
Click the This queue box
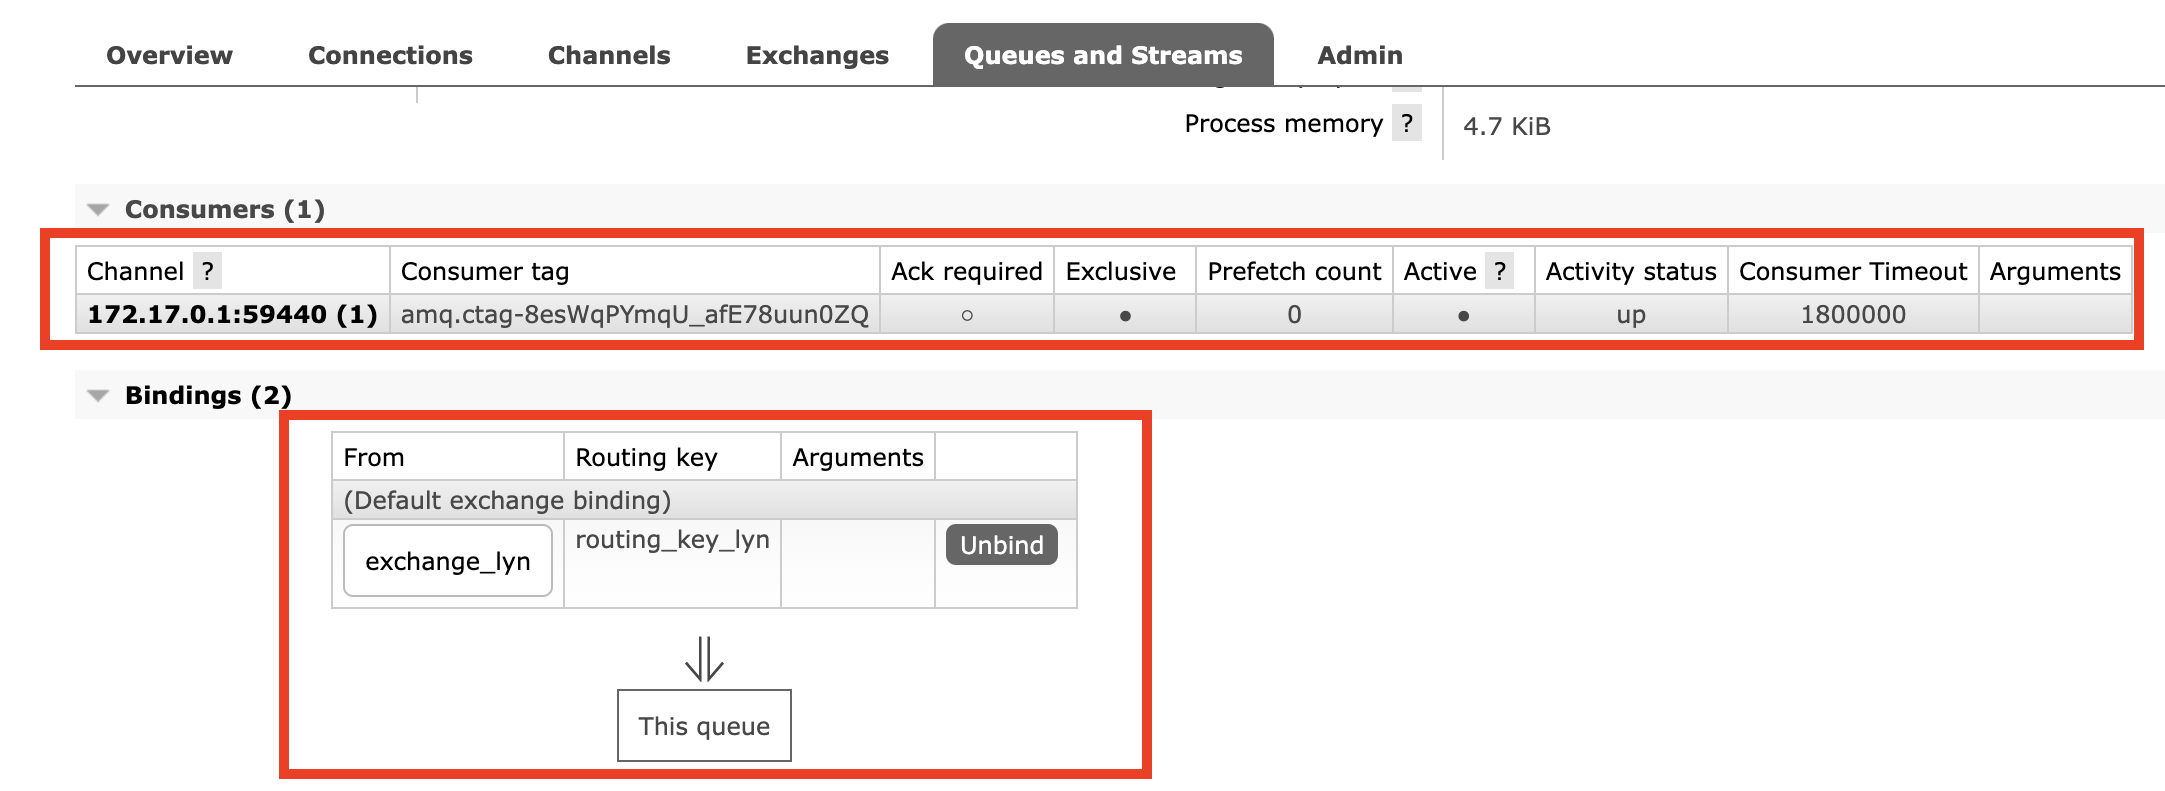[704, 726]
